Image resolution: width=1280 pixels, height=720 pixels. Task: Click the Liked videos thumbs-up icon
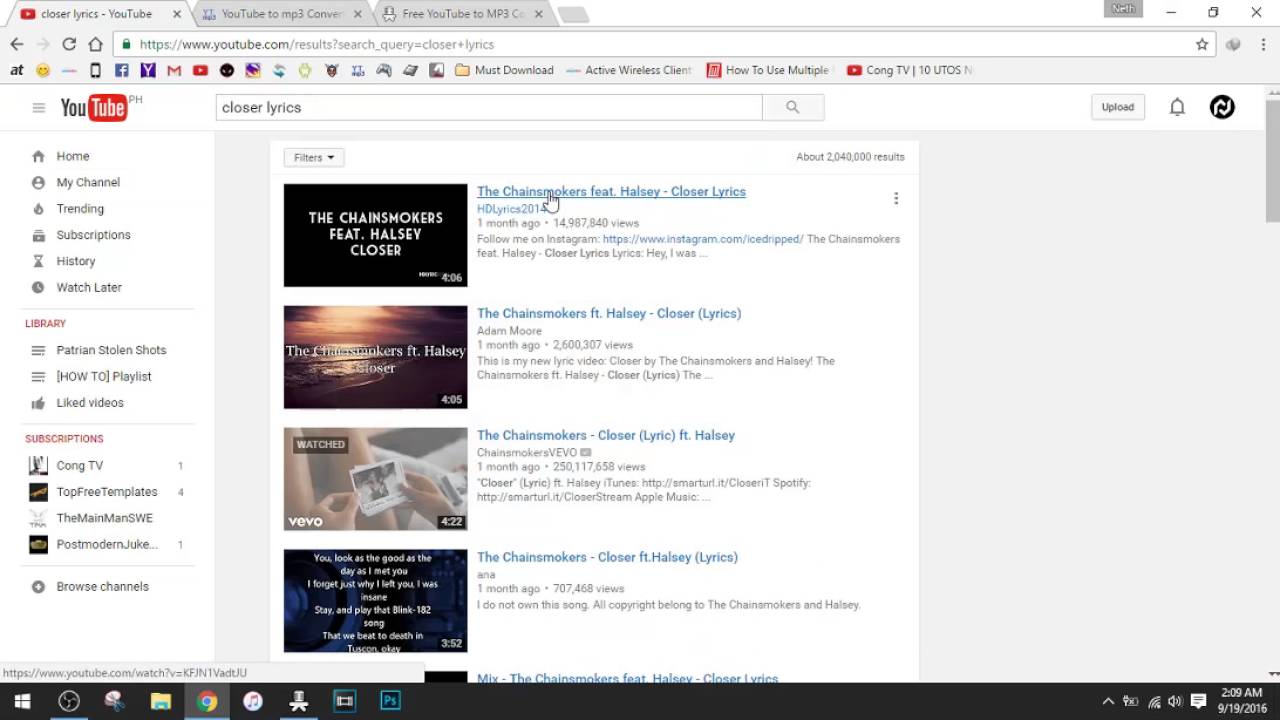[x=38, y=403]
